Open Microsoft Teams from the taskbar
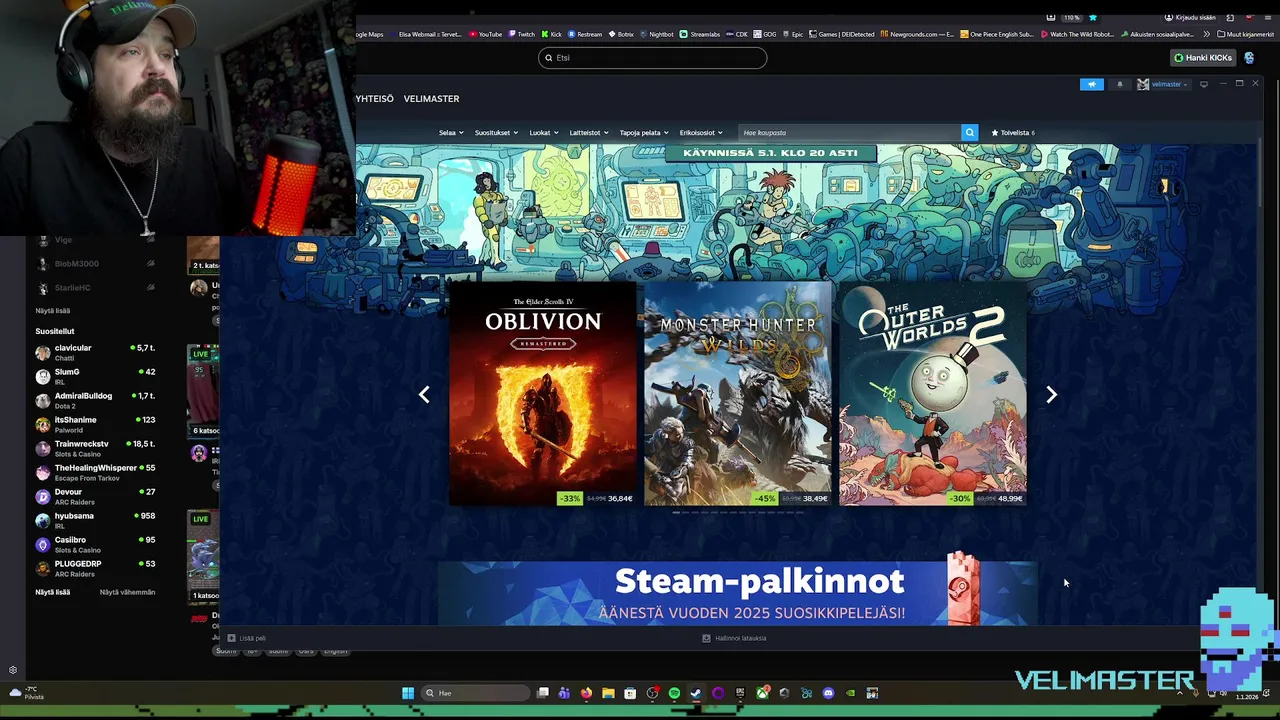Image resolution: width=1280 pixels, height=720 pixels. 564,693
